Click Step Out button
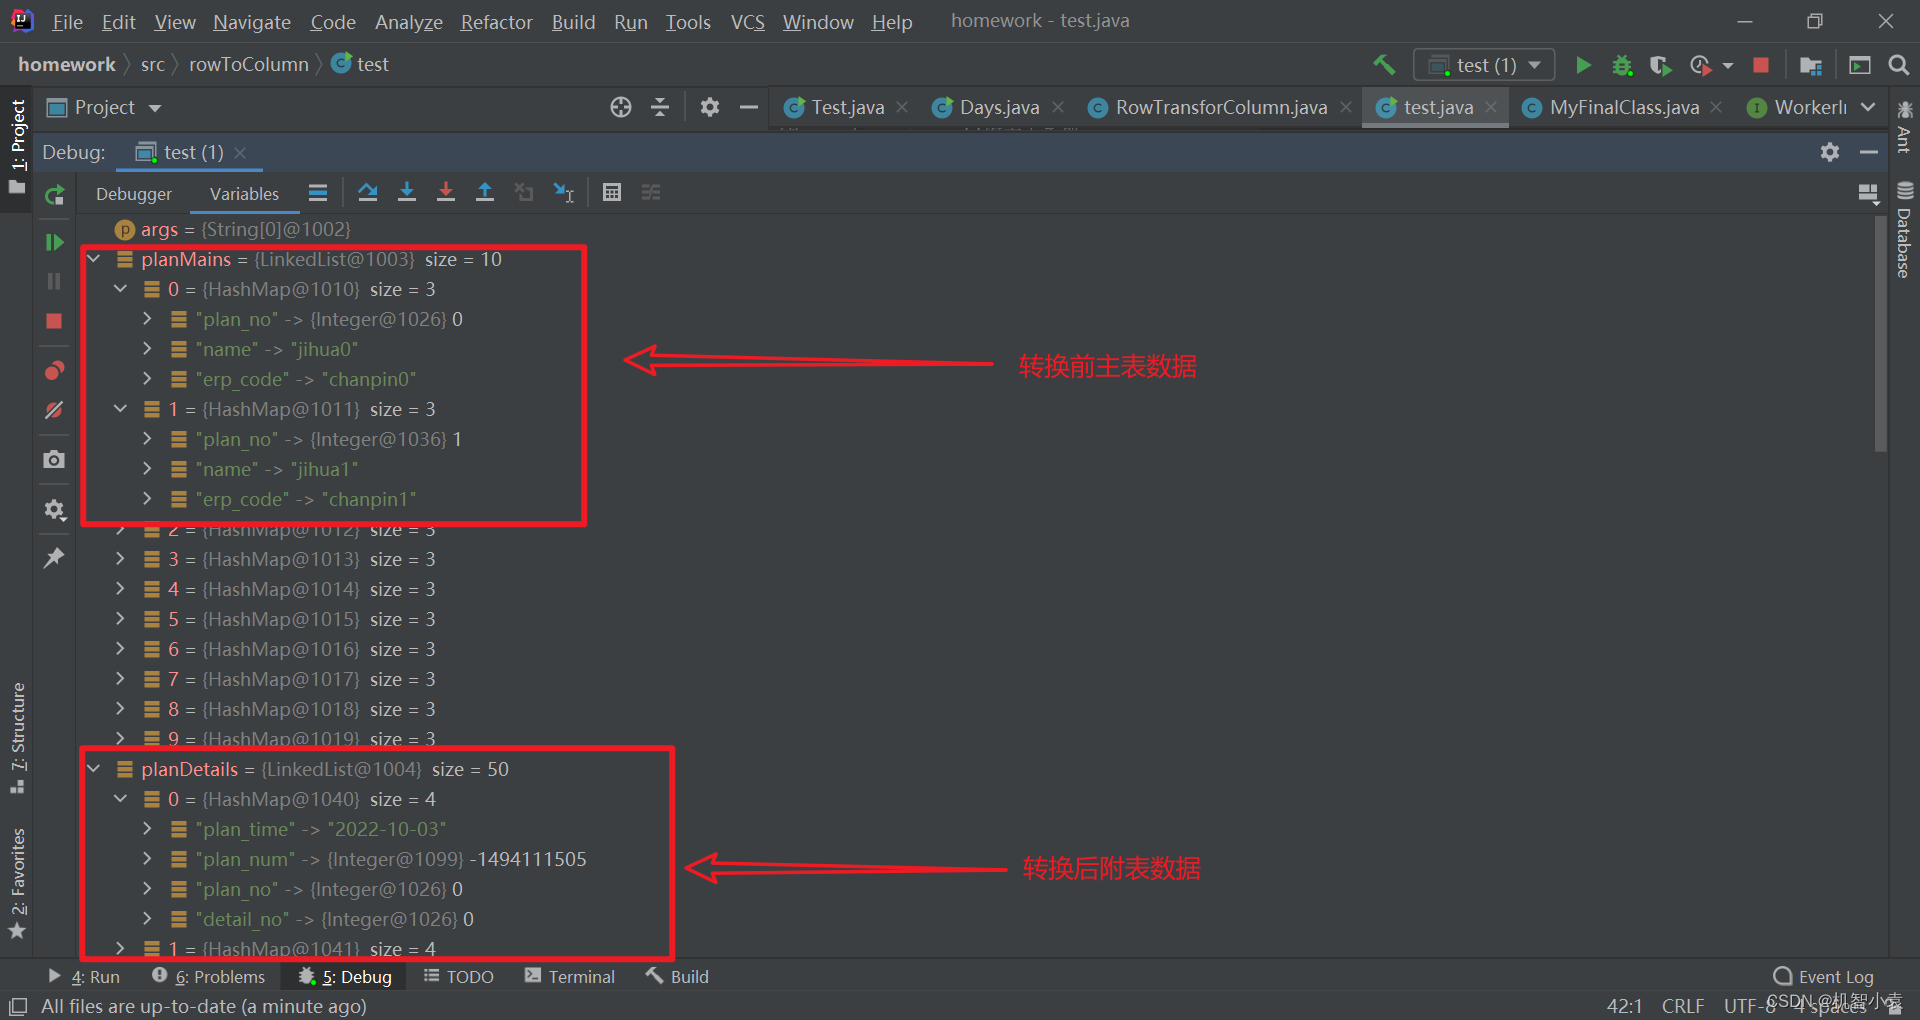The image size is (1920, 1020). click(x=485, y=192)
